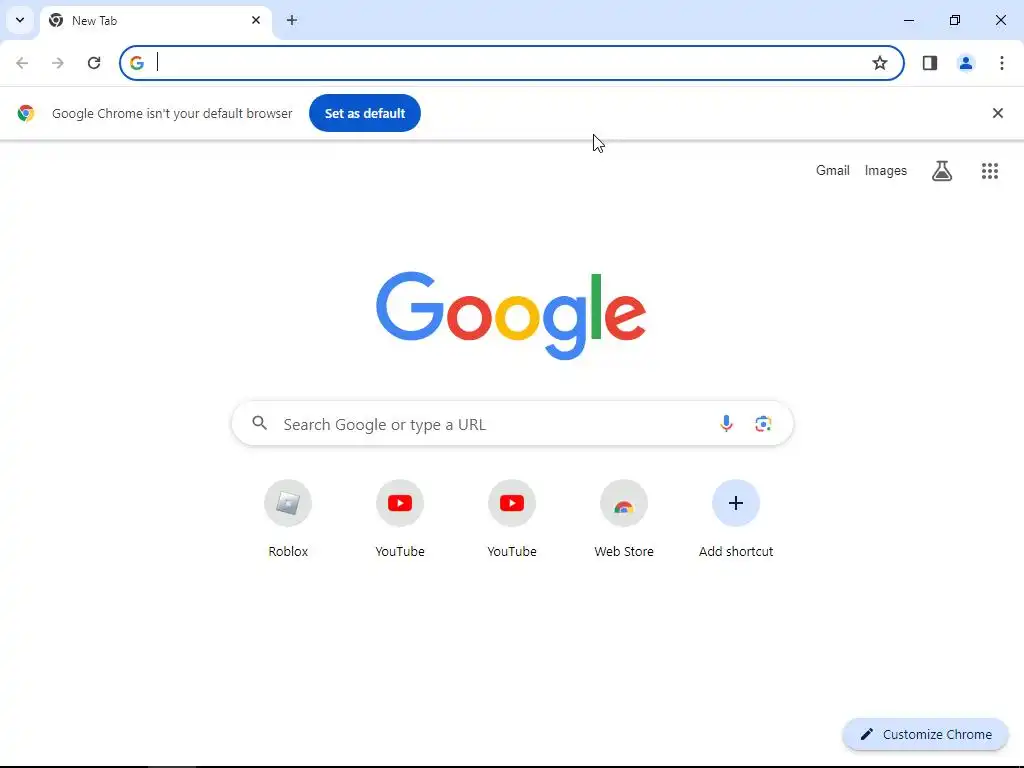Go back with the back arrow
1024x768 pixels.
coord(22,63)
